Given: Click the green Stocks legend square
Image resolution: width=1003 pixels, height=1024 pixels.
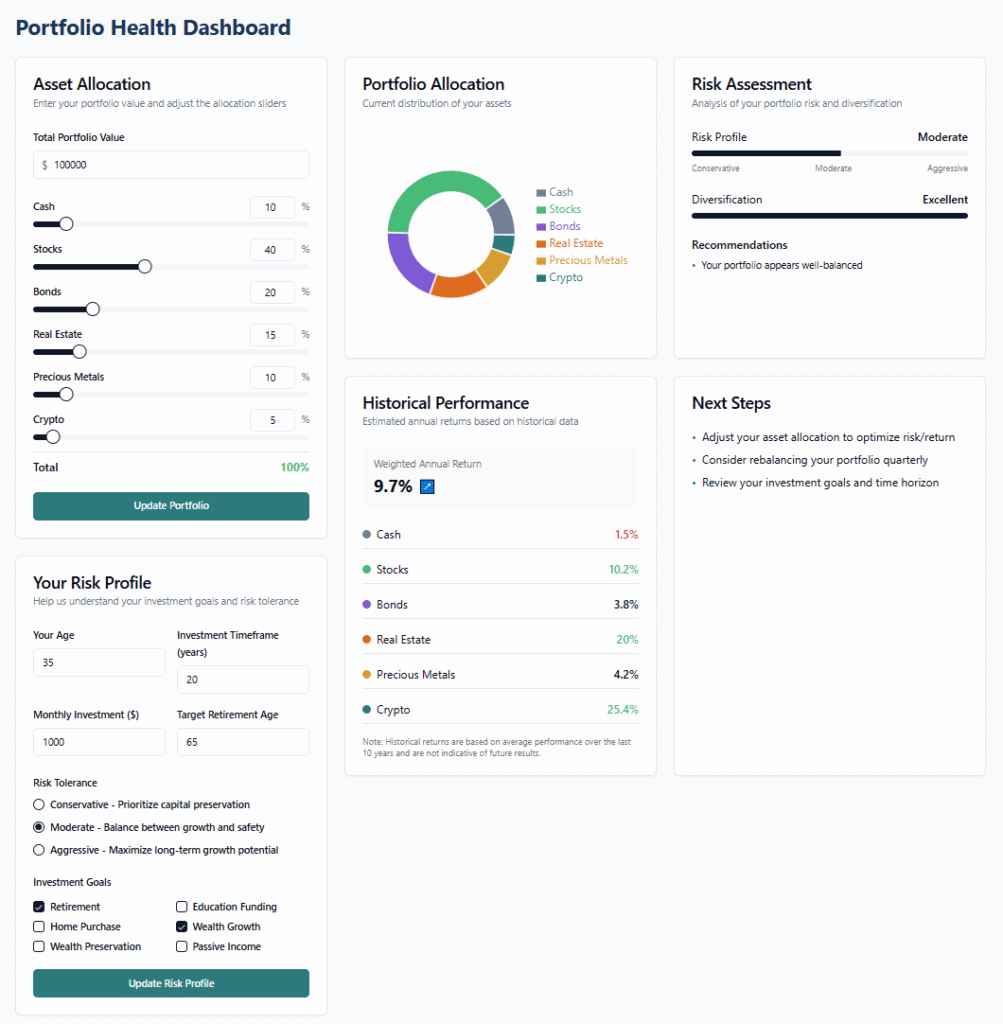Looking at the screenshot, I should click(541, 210).
